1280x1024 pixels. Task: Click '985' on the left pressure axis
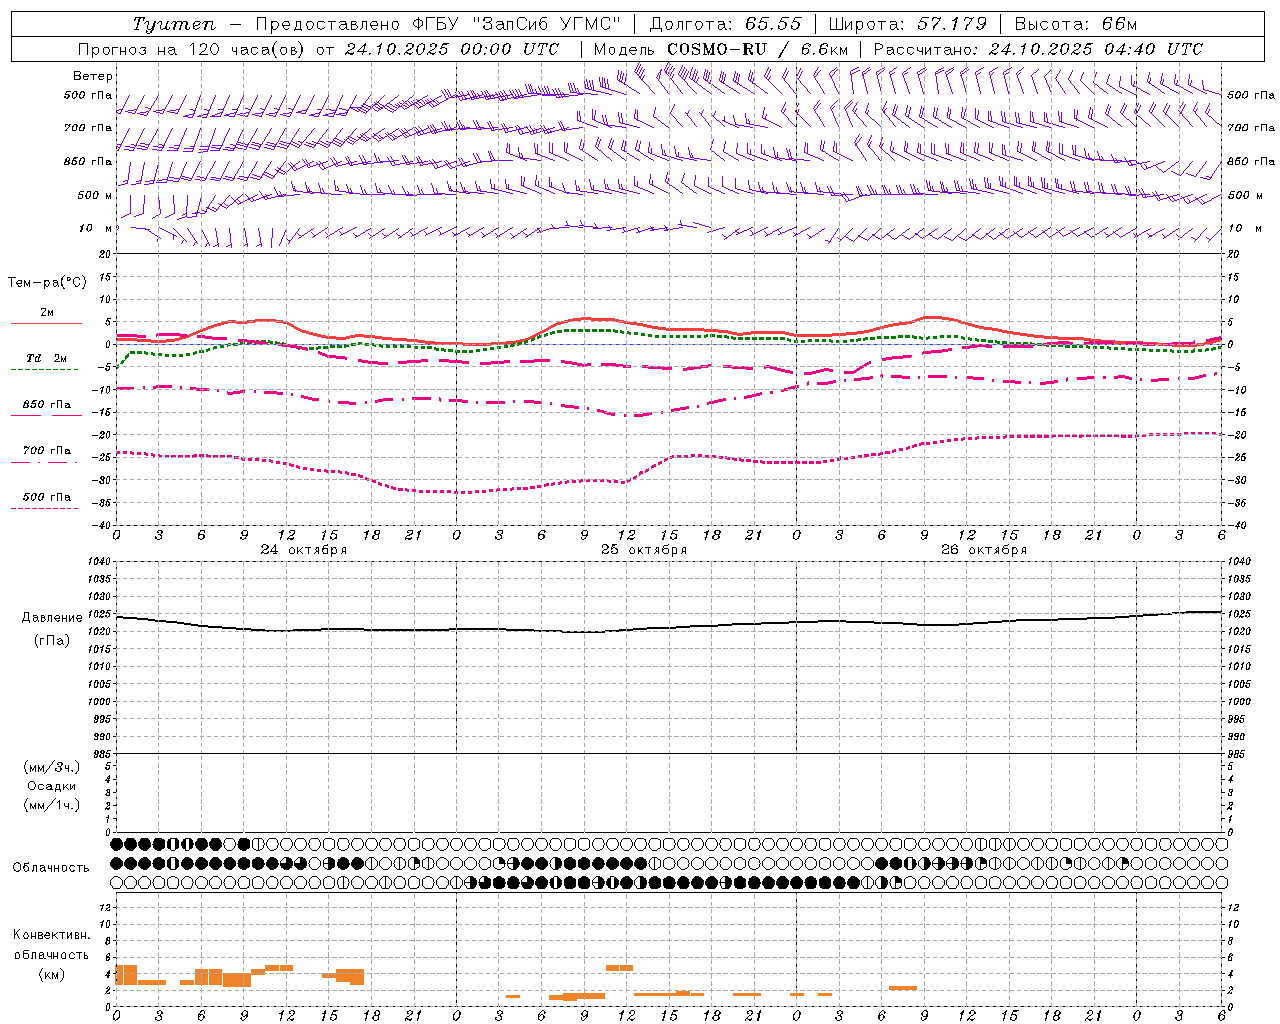click(104, 753)
